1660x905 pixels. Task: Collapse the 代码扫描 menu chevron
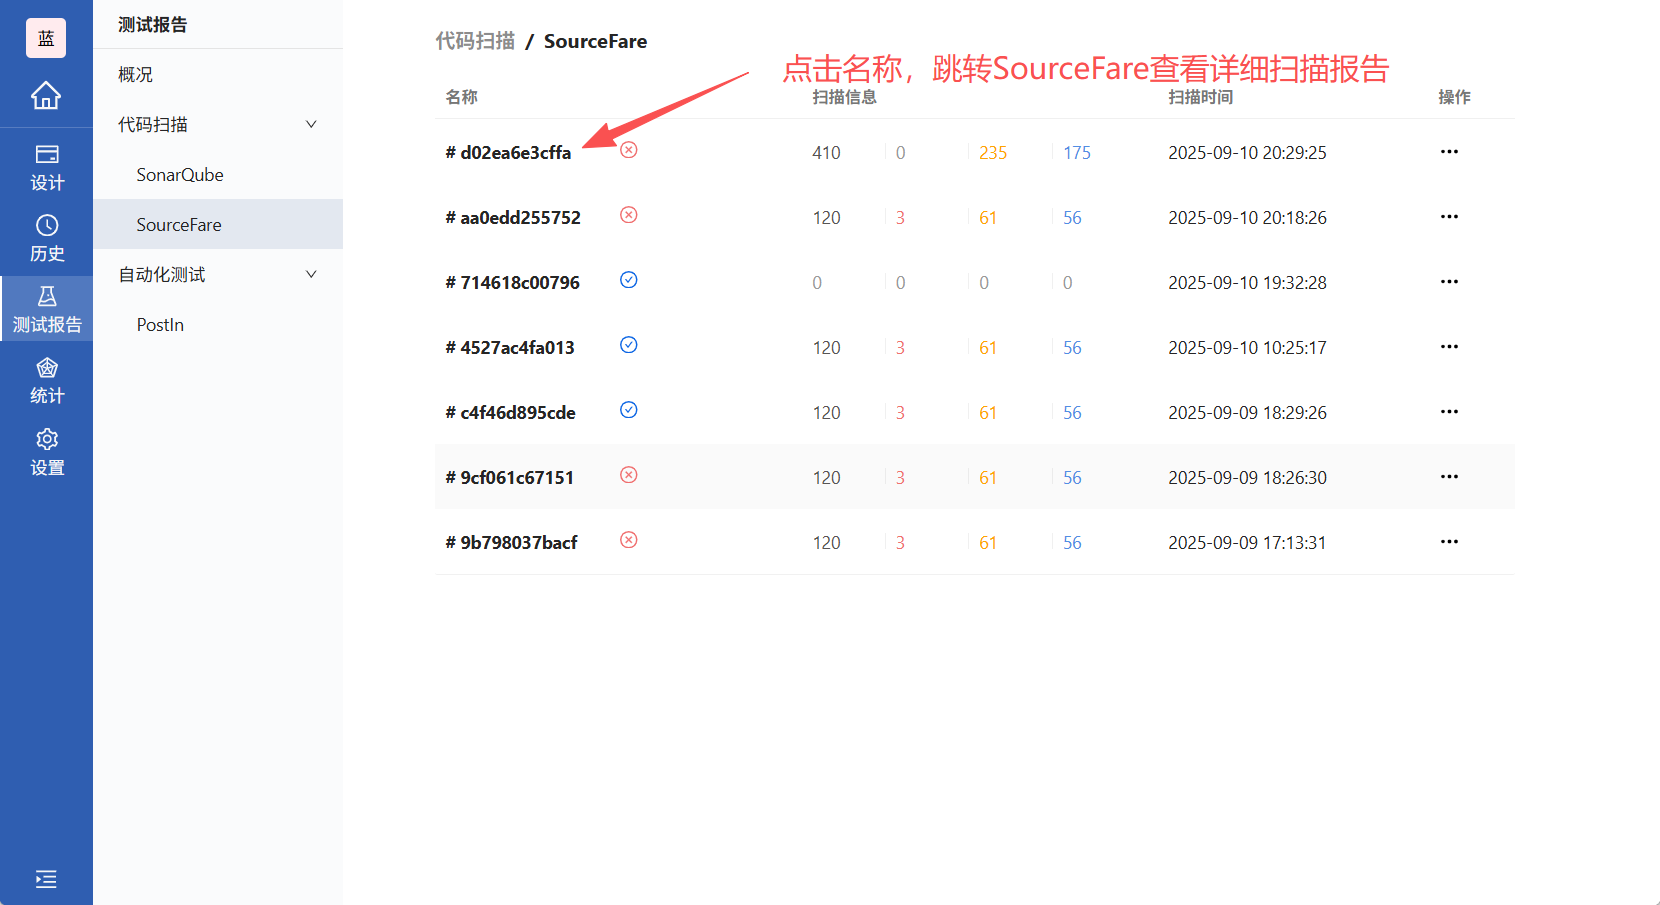pos(311,124)
